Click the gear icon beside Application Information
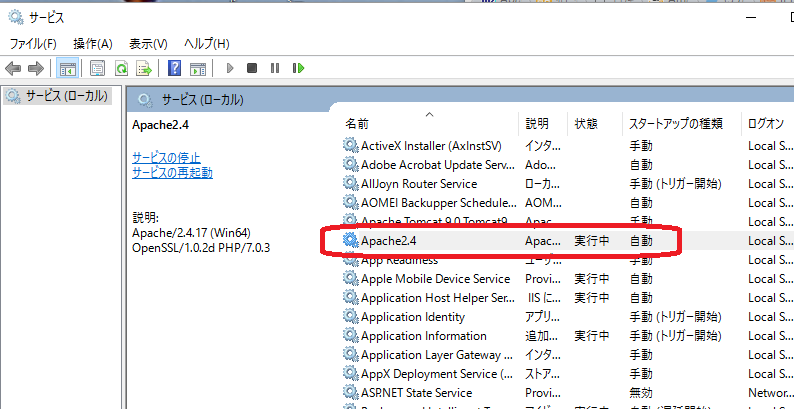This screenshot has height=414, width=798. point(350,335)
